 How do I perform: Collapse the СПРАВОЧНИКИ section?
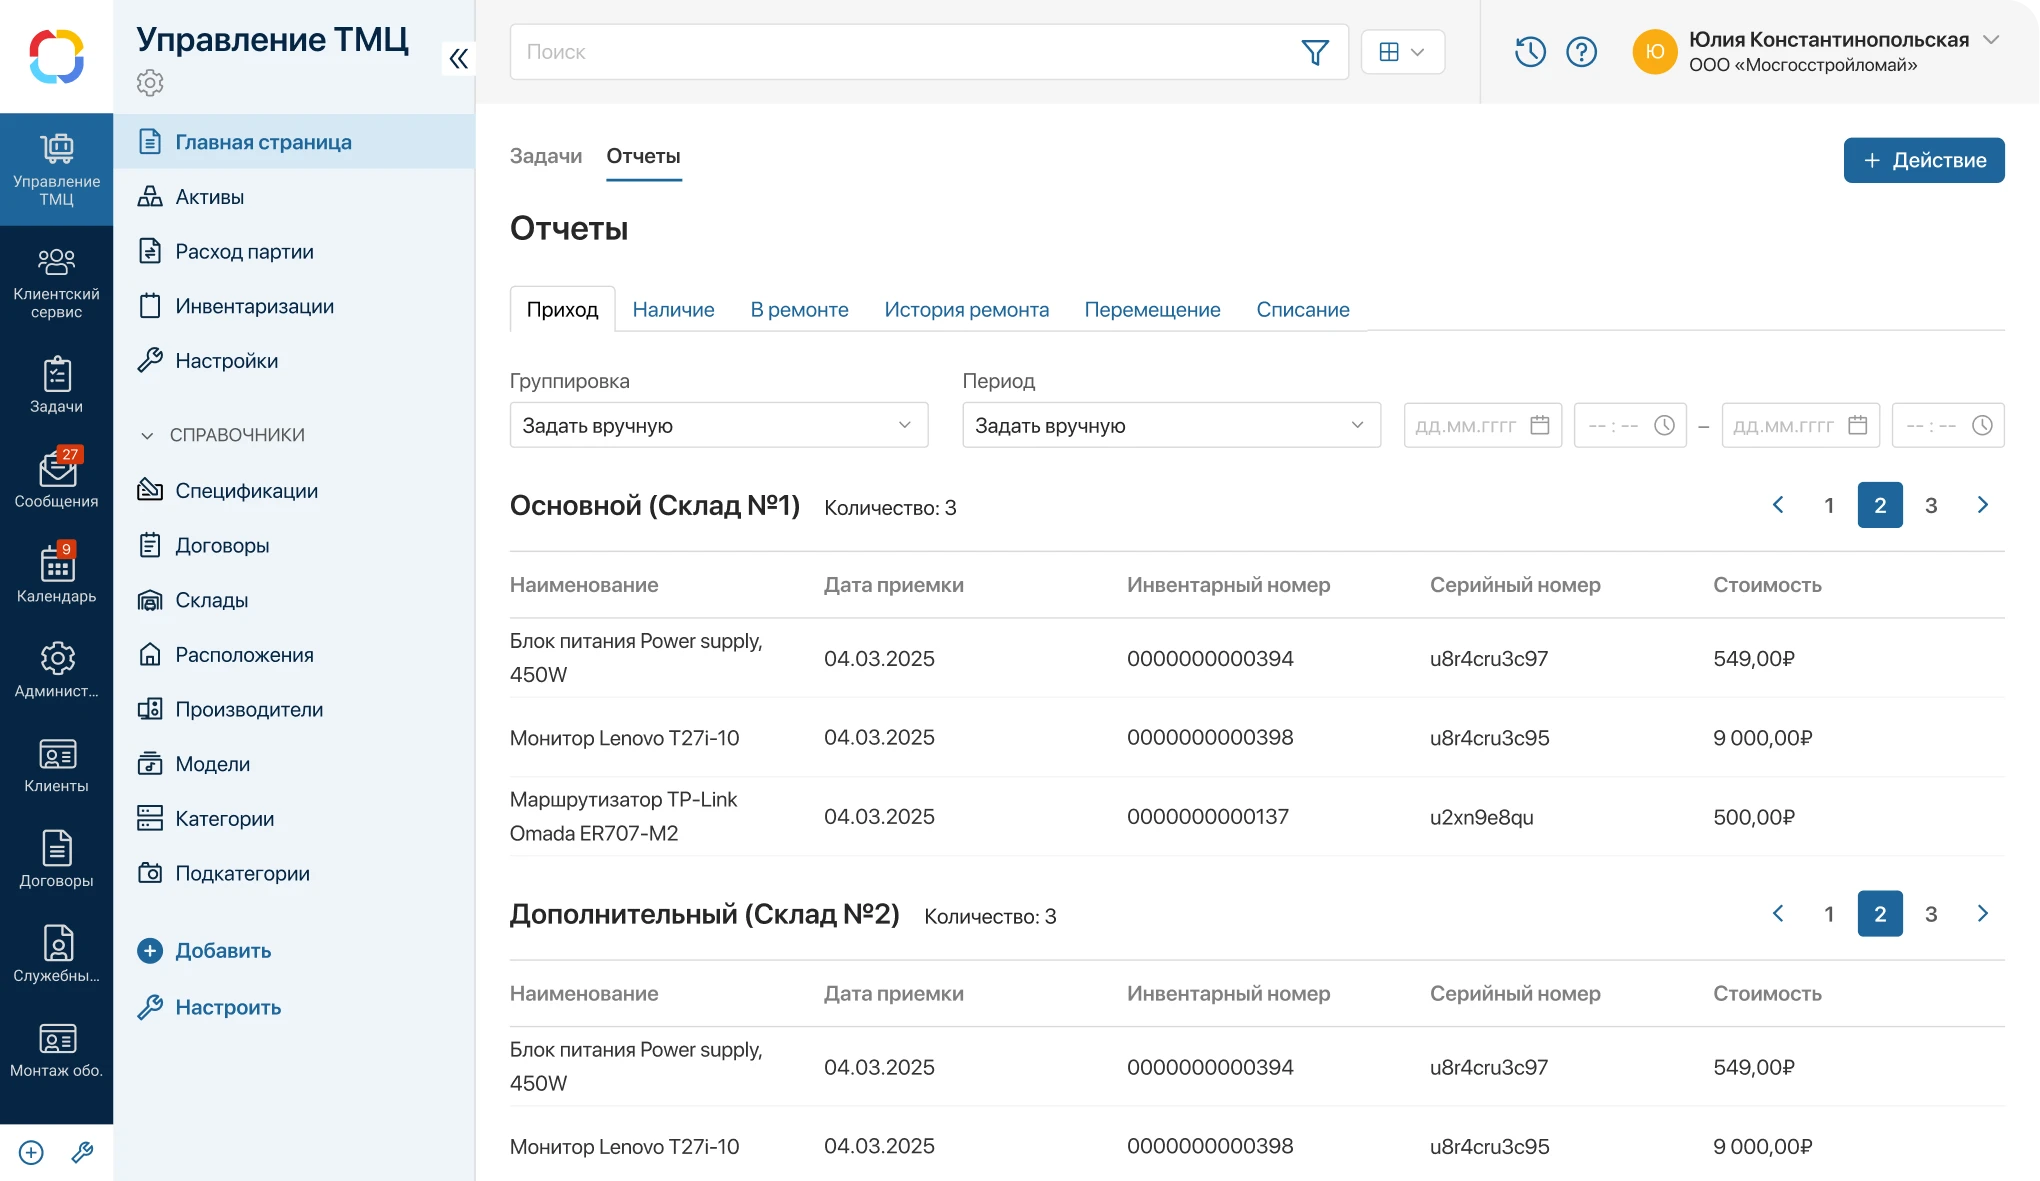tap(146, 434)
